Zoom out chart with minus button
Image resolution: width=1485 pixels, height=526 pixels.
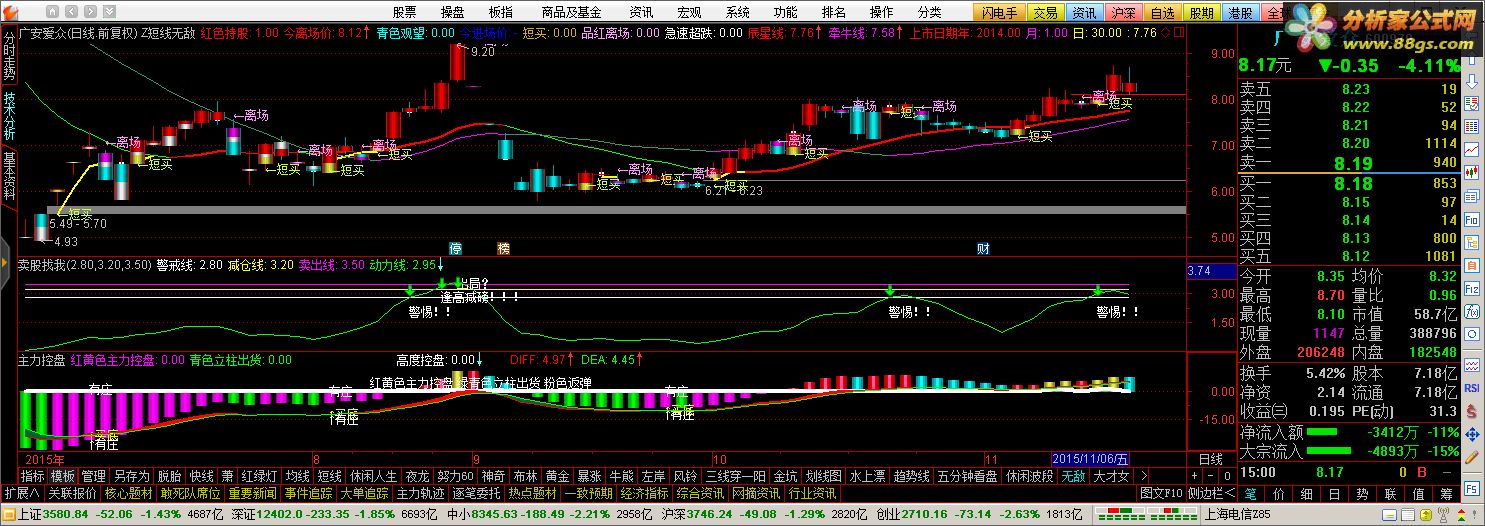coord(1210,475)
